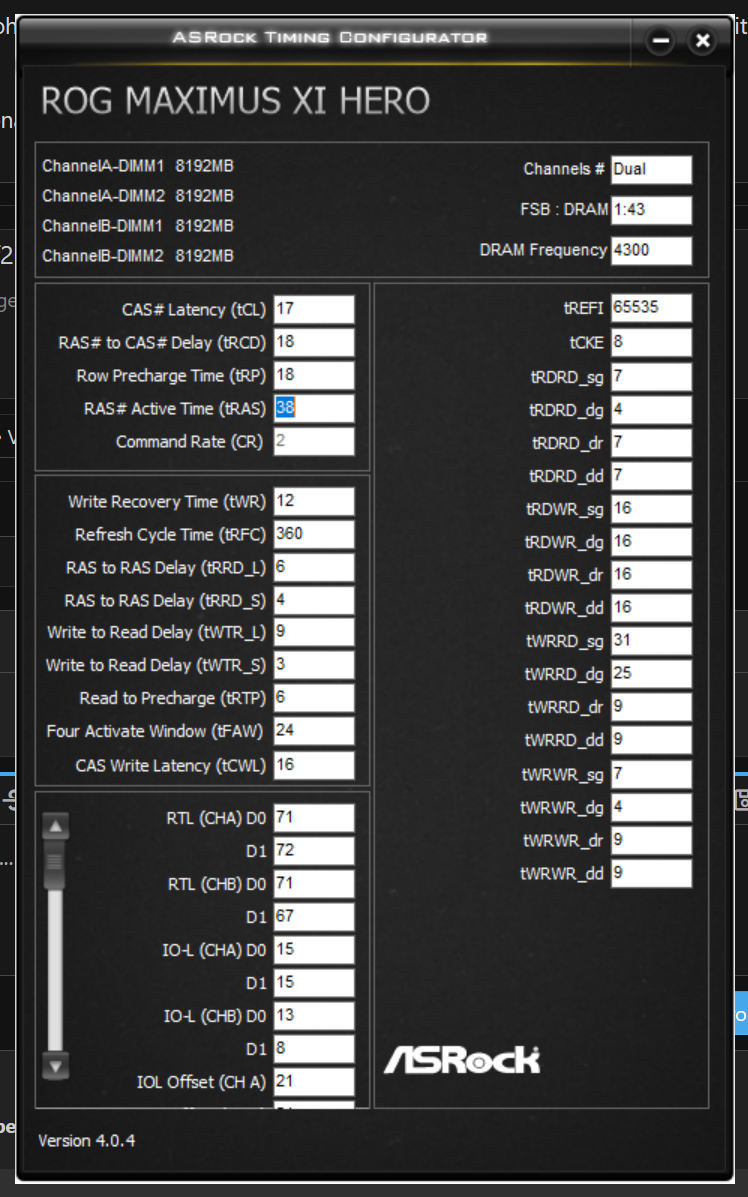
Task: Click the tWRRD_dr field
Action: [651, 707]
